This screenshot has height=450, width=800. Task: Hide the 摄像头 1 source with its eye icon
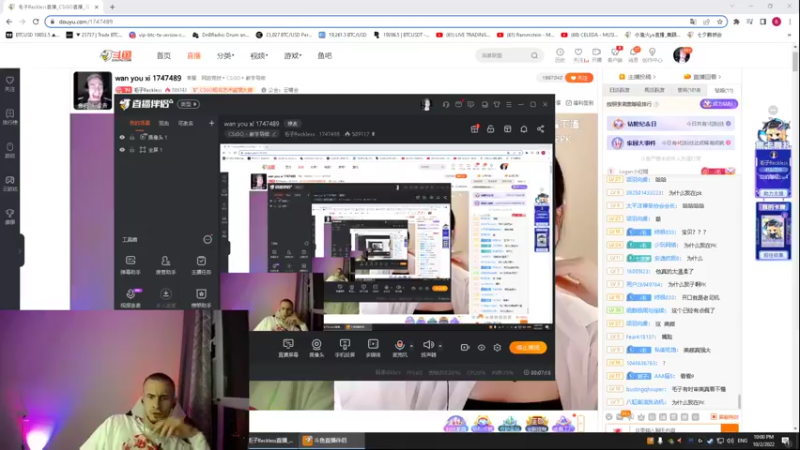click(x=122, y=137)
